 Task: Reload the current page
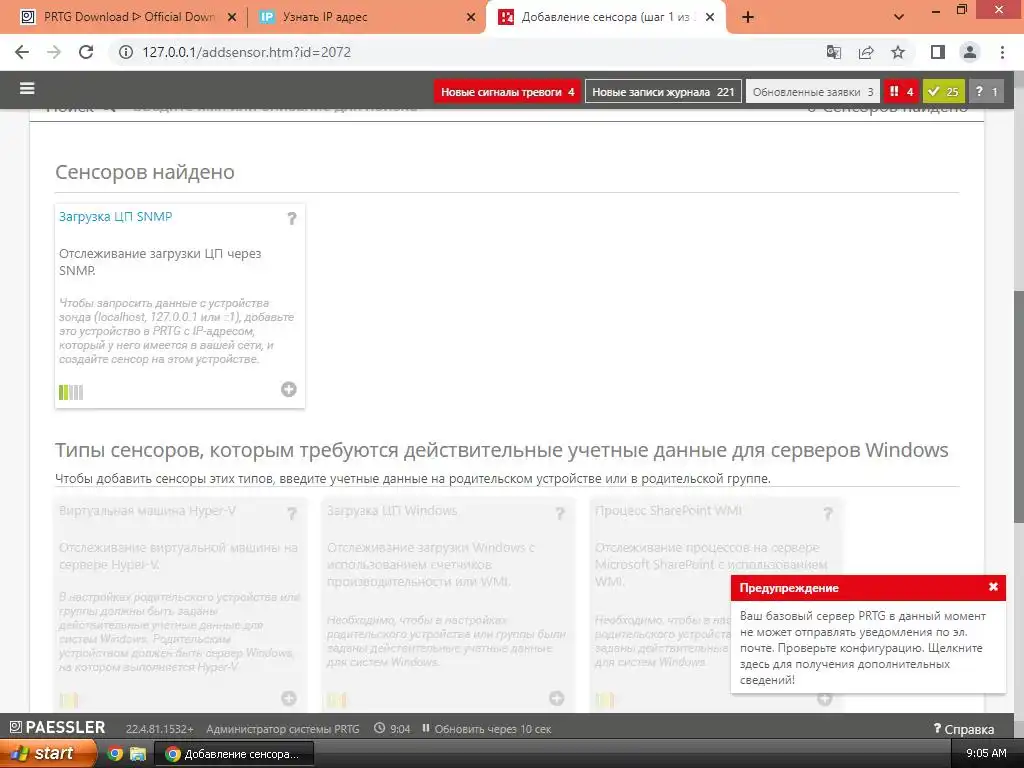(86, 52)
